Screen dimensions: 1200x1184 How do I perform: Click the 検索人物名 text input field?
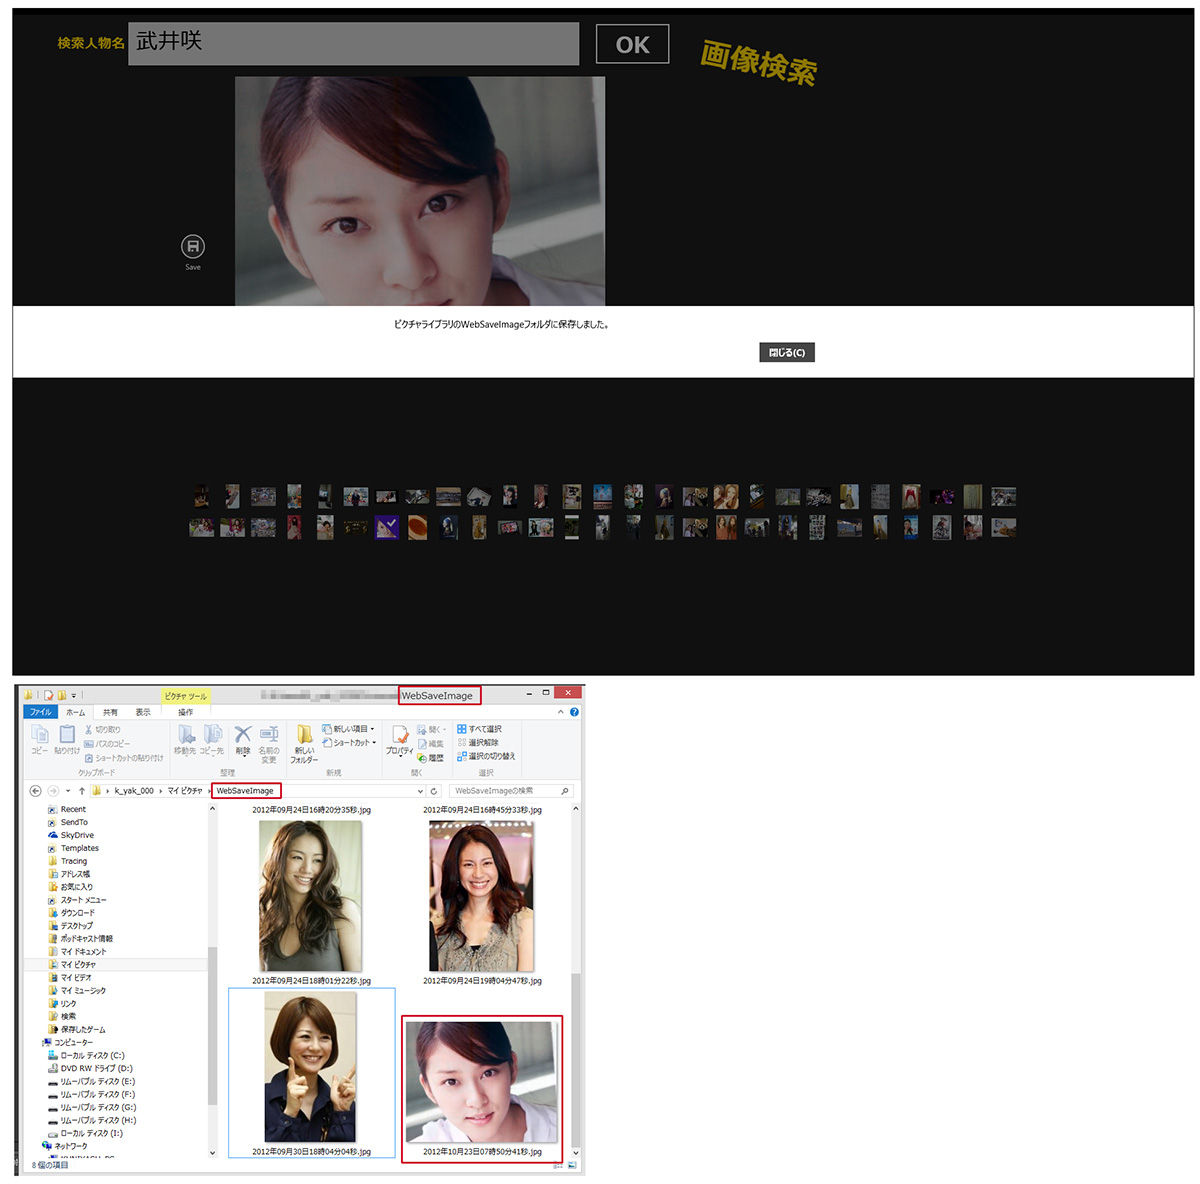coord(354,44)
